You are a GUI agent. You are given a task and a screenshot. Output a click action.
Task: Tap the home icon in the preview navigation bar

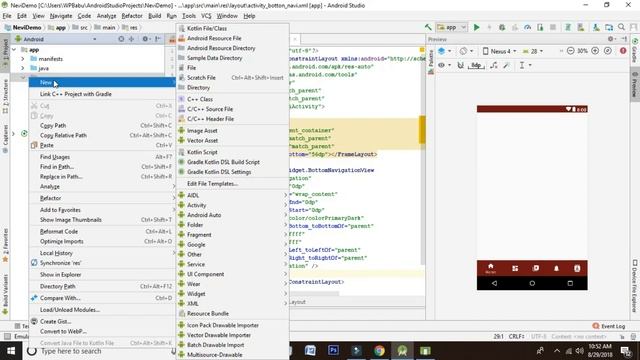coord(491,268)
